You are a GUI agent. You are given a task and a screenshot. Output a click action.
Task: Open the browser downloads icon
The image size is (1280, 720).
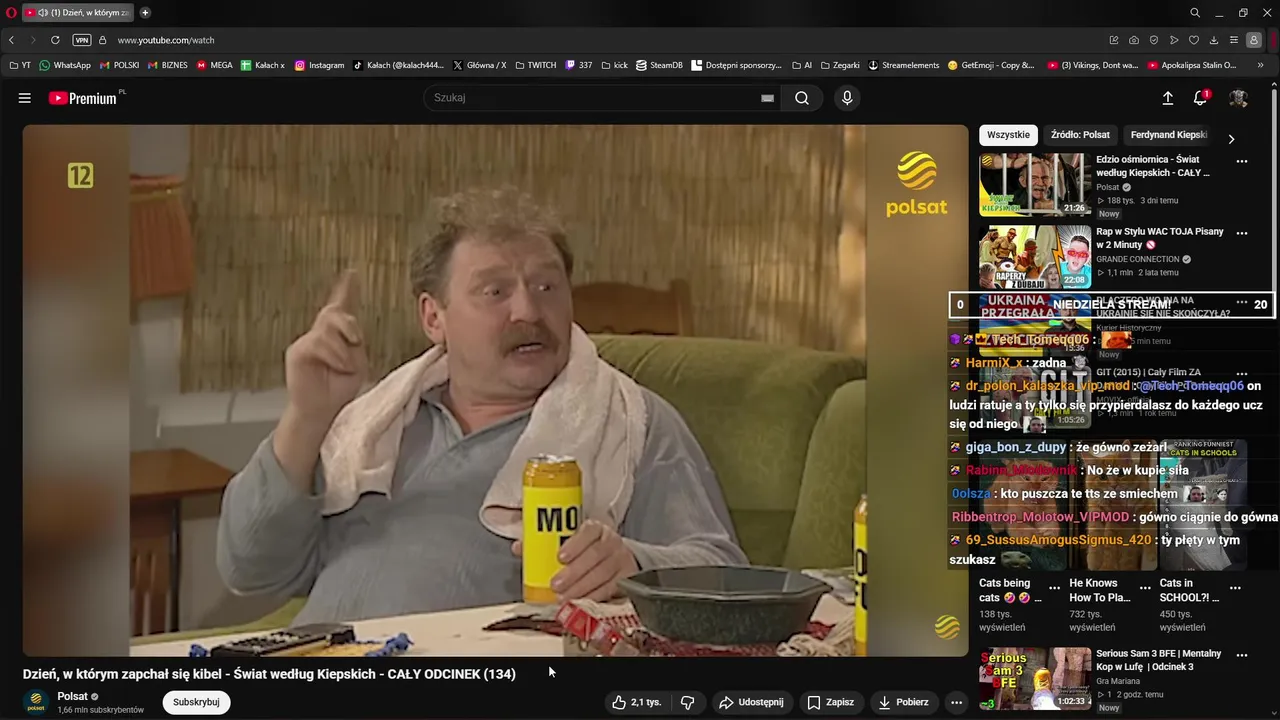[1214, 40]
